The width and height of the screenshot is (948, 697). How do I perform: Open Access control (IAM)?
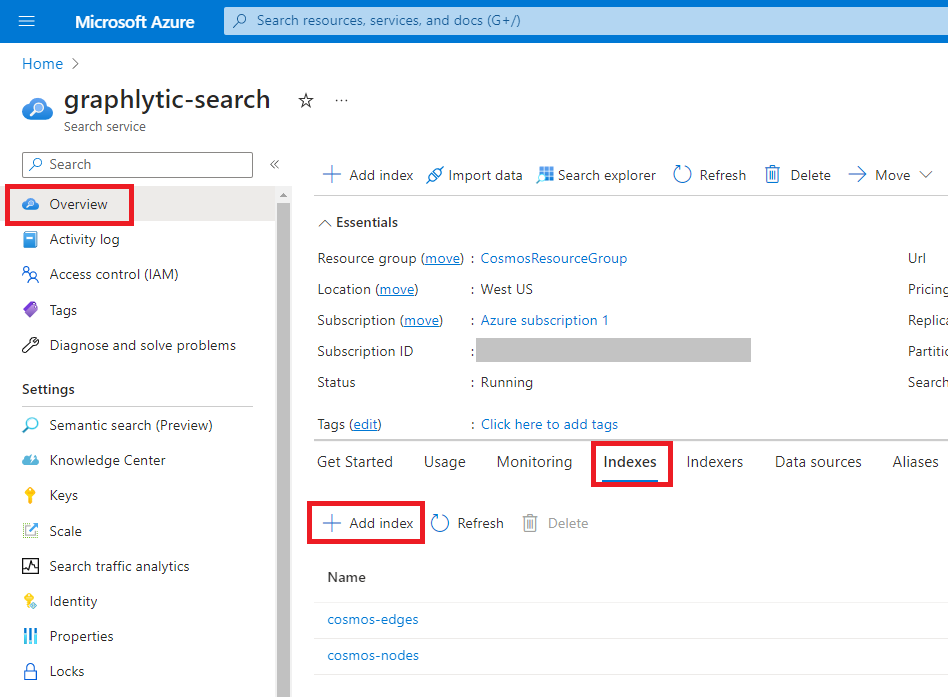(113, 274)
